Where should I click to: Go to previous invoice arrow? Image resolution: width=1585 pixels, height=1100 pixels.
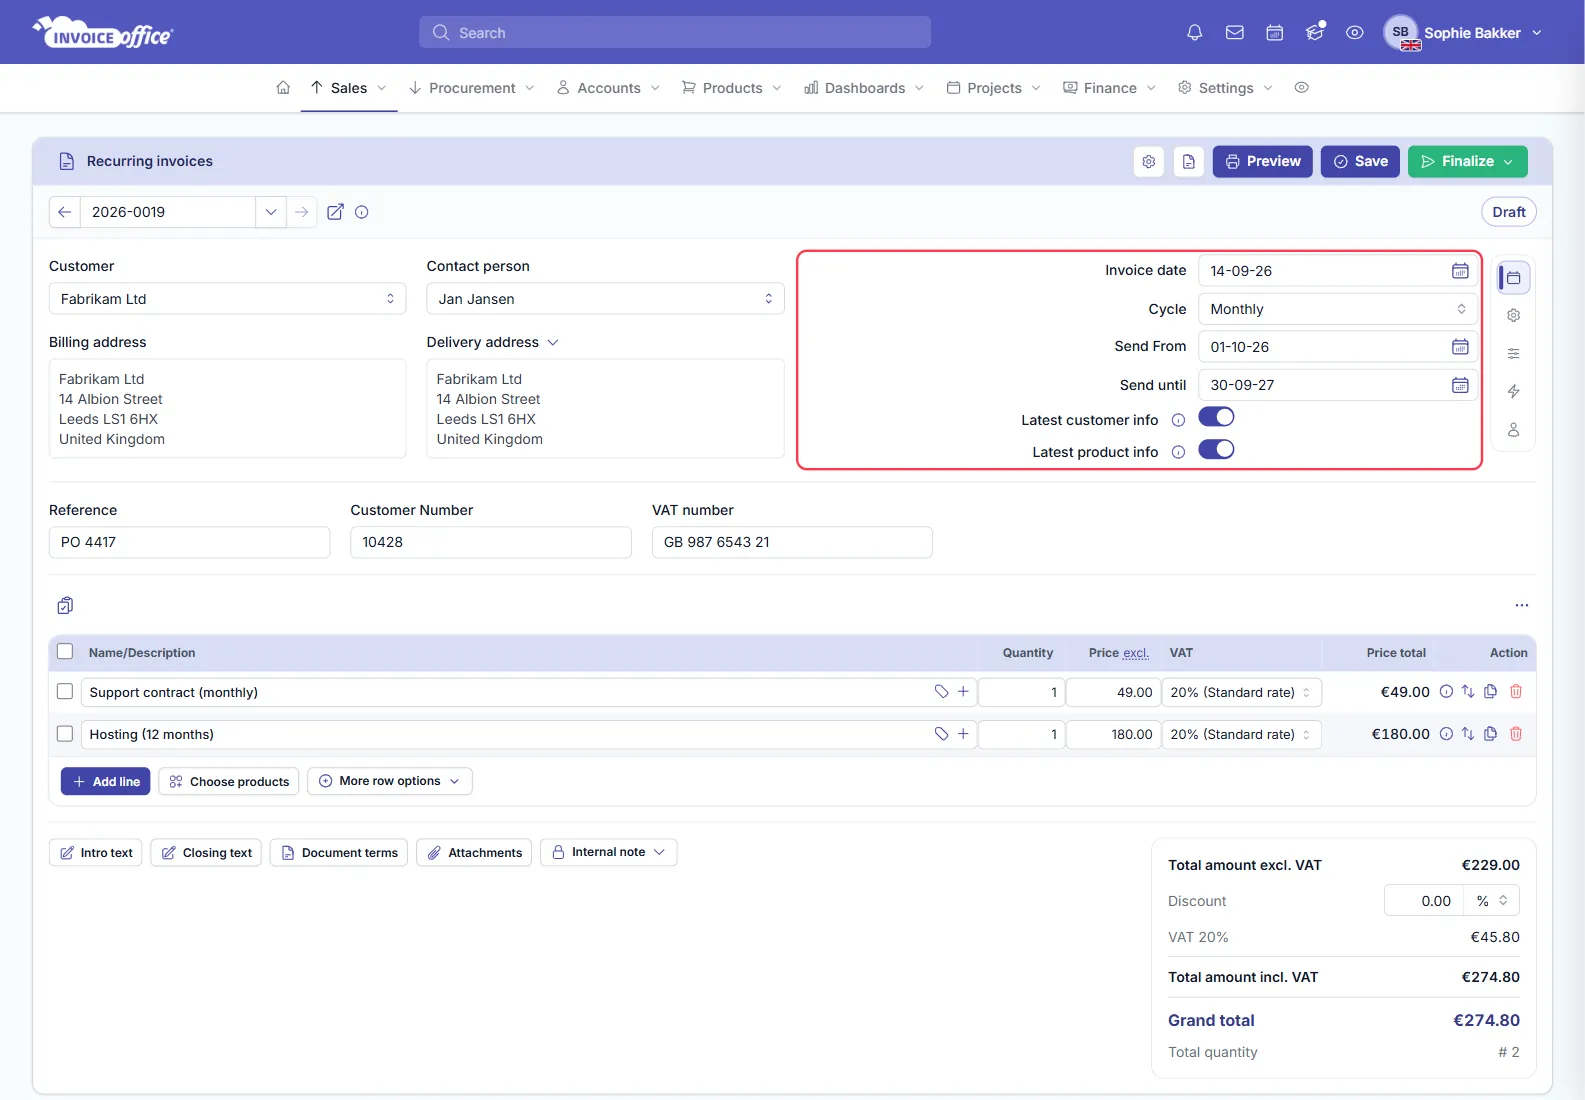65,212
